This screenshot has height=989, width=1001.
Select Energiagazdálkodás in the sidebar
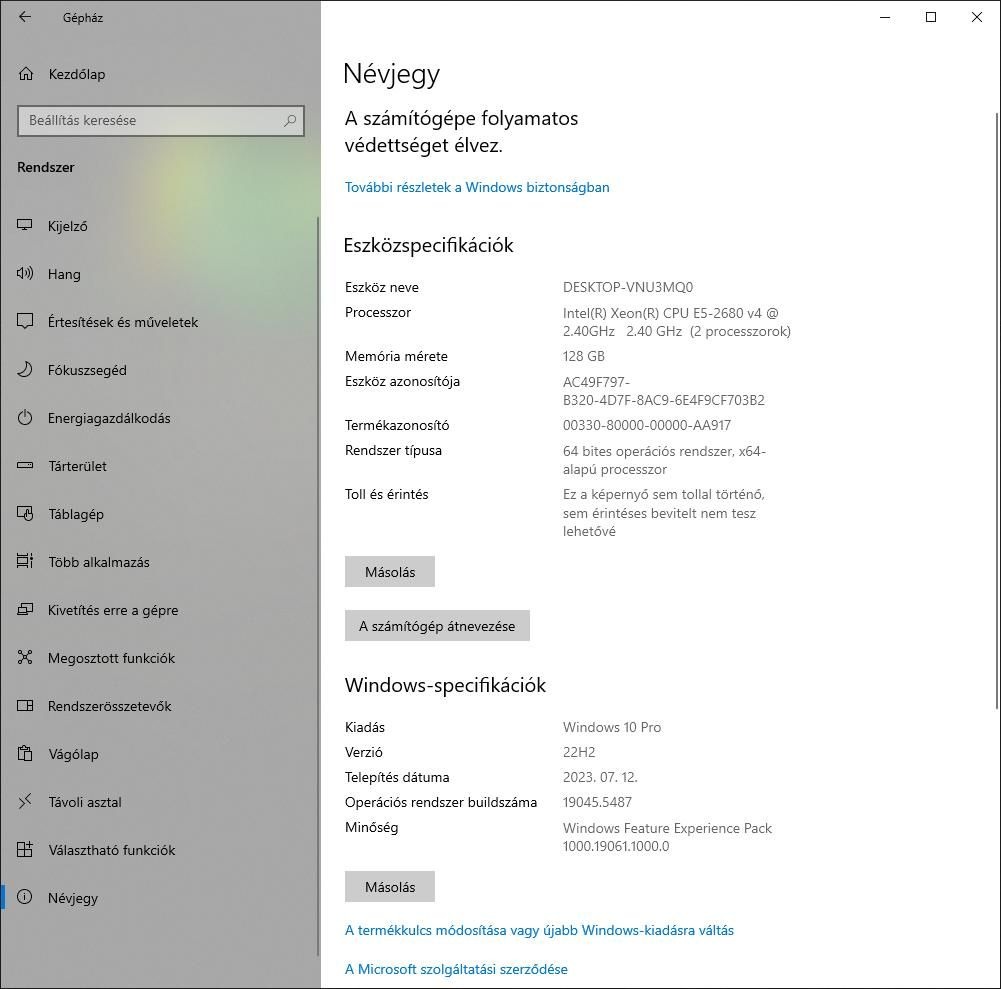160,418
